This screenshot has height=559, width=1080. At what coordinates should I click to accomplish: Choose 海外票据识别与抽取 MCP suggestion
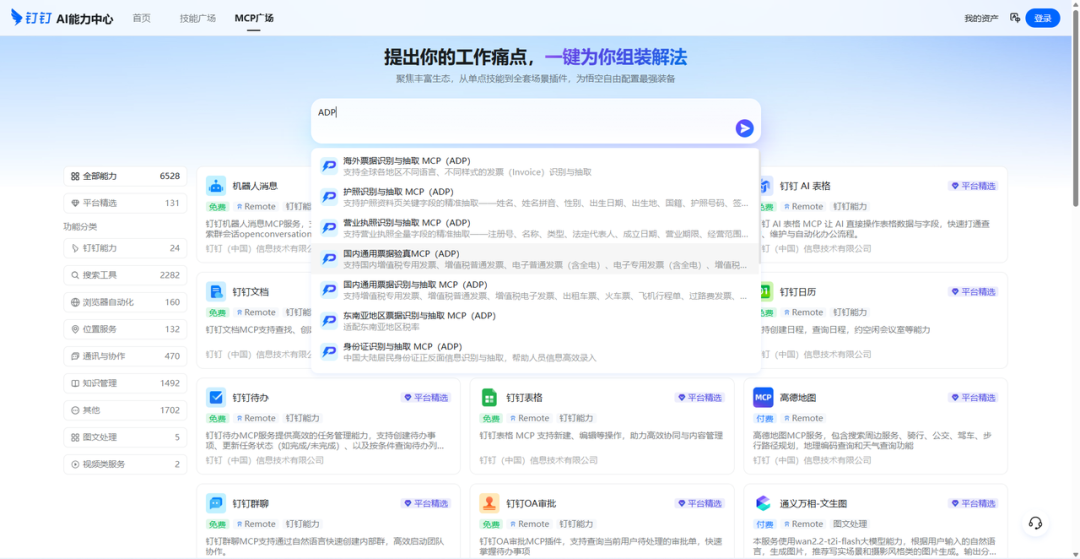[x=536, y=166]
